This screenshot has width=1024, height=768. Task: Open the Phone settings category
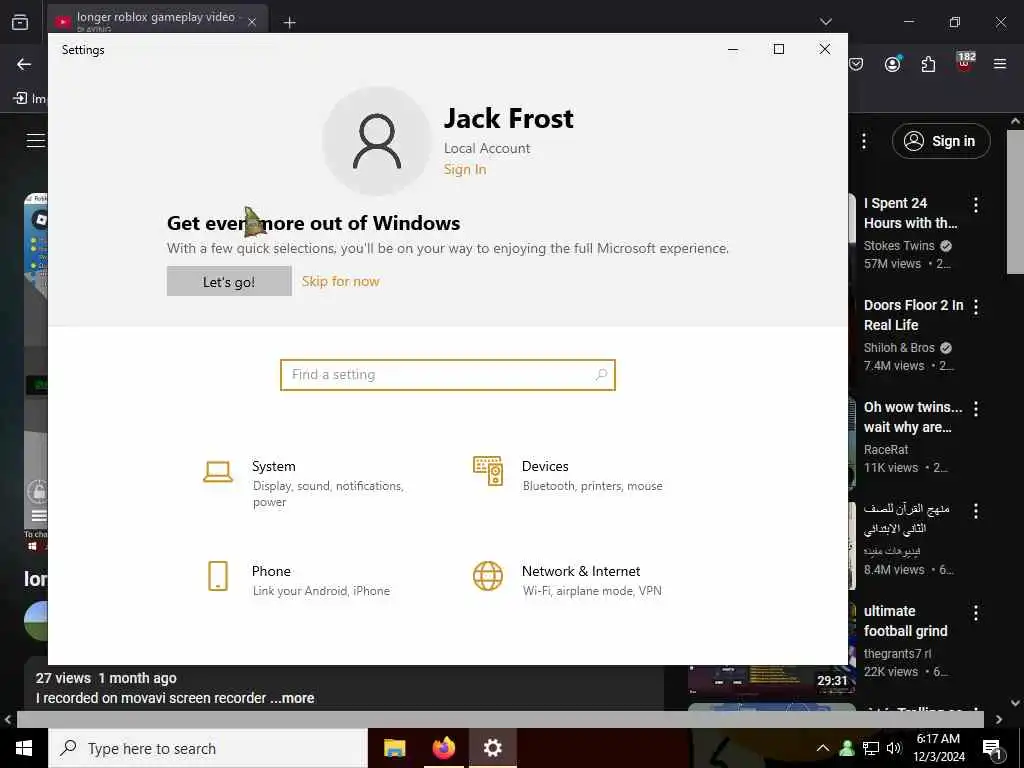click(x=299, y=579)
